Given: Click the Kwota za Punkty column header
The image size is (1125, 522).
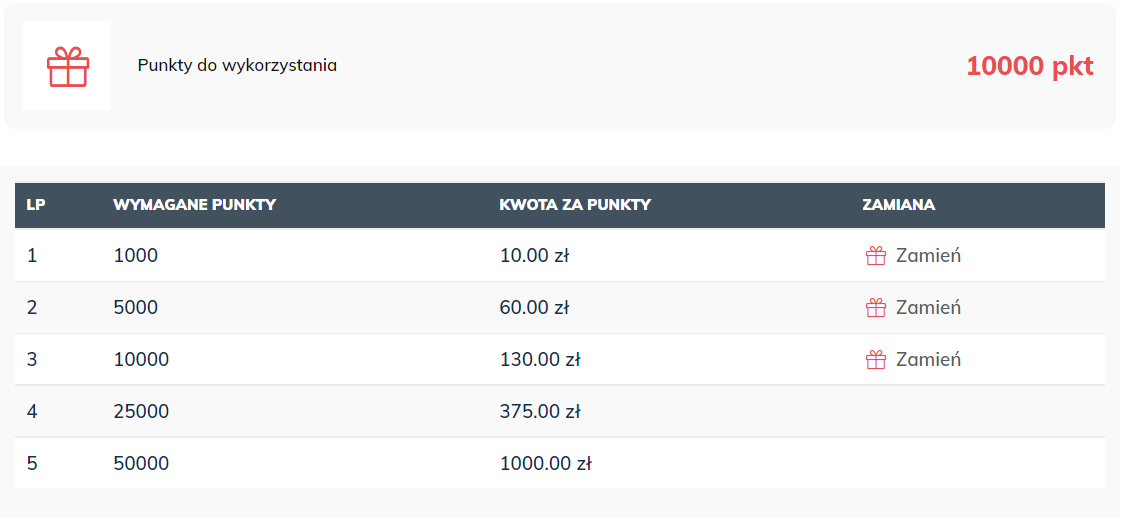Looking at the screenshot, I should [x=575, y=205].
